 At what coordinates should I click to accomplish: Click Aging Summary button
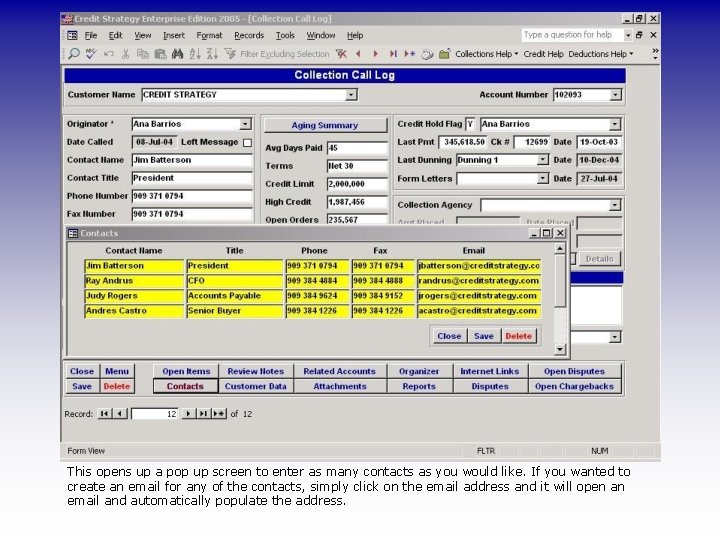click(x=325, y=125)
